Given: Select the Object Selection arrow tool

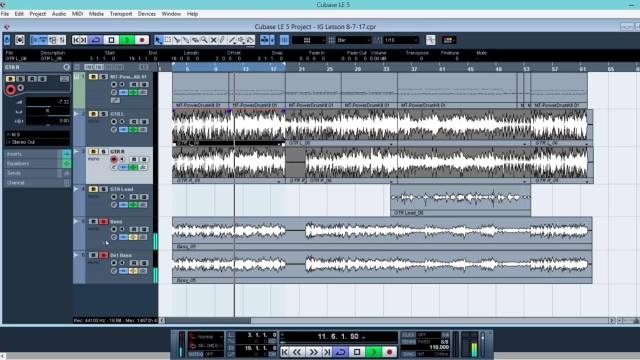Looking at the screenshot, I should [x=158, y=40].
